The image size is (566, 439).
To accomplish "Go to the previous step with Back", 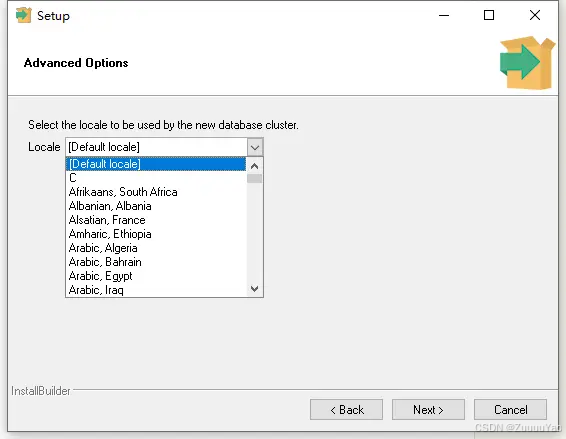I will point(346,410).
